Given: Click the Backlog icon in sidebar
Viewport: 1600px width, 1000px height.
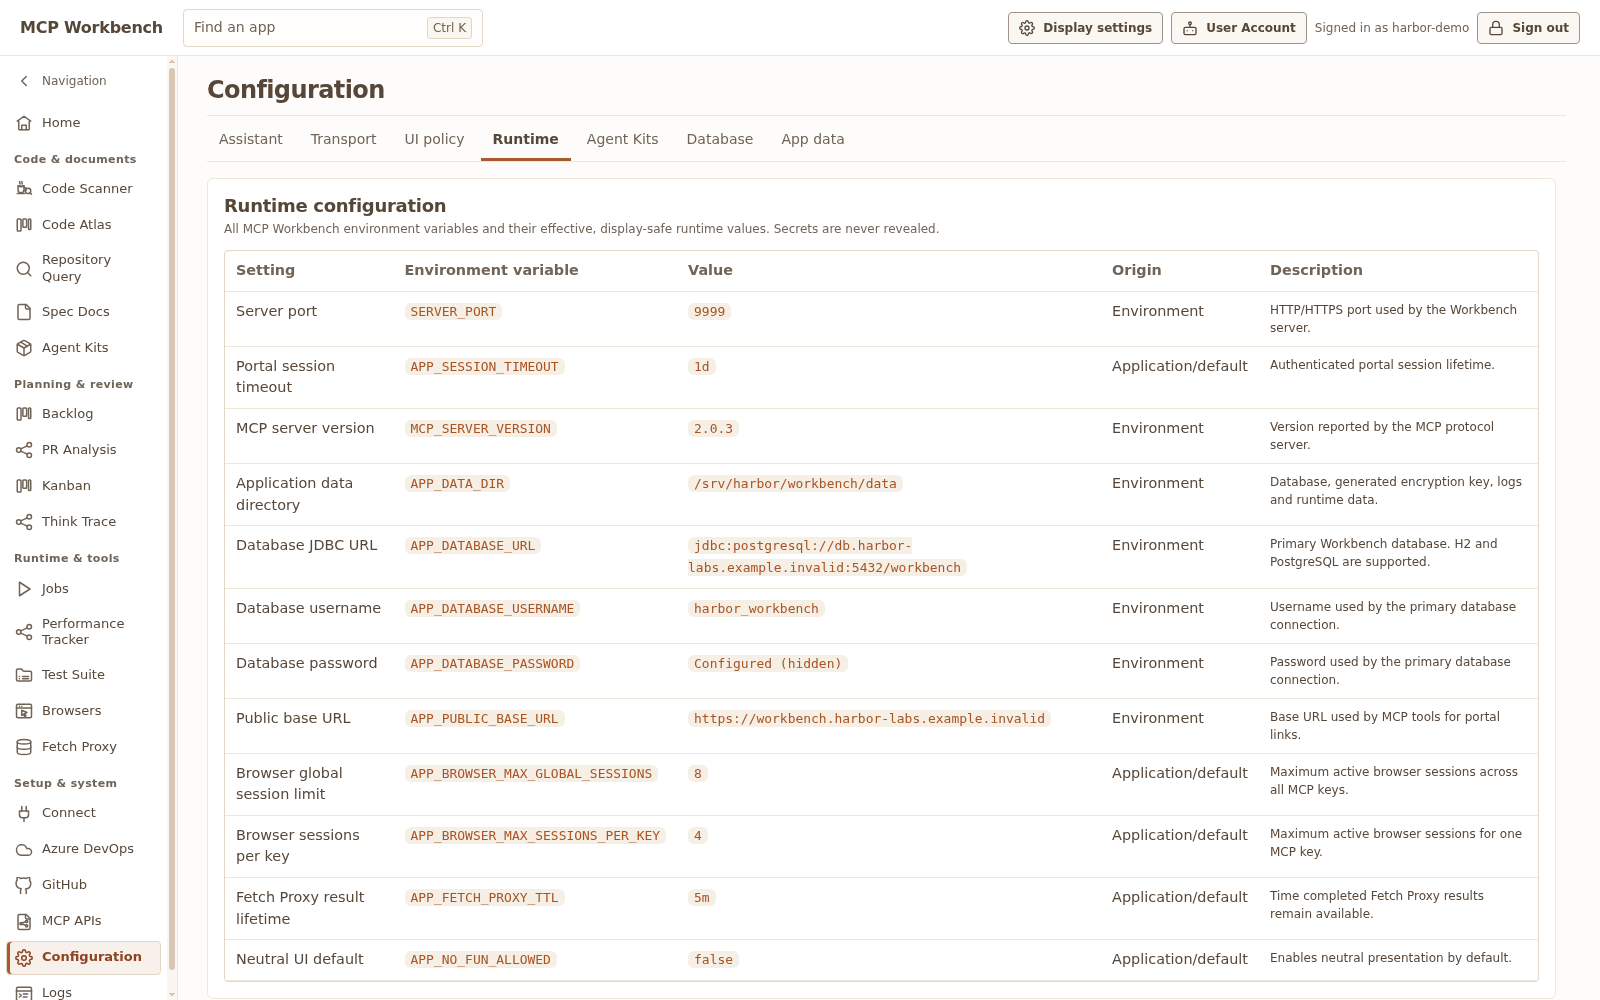Looking at the screenshot, I should pyautogui.click(x=24, y=414).
